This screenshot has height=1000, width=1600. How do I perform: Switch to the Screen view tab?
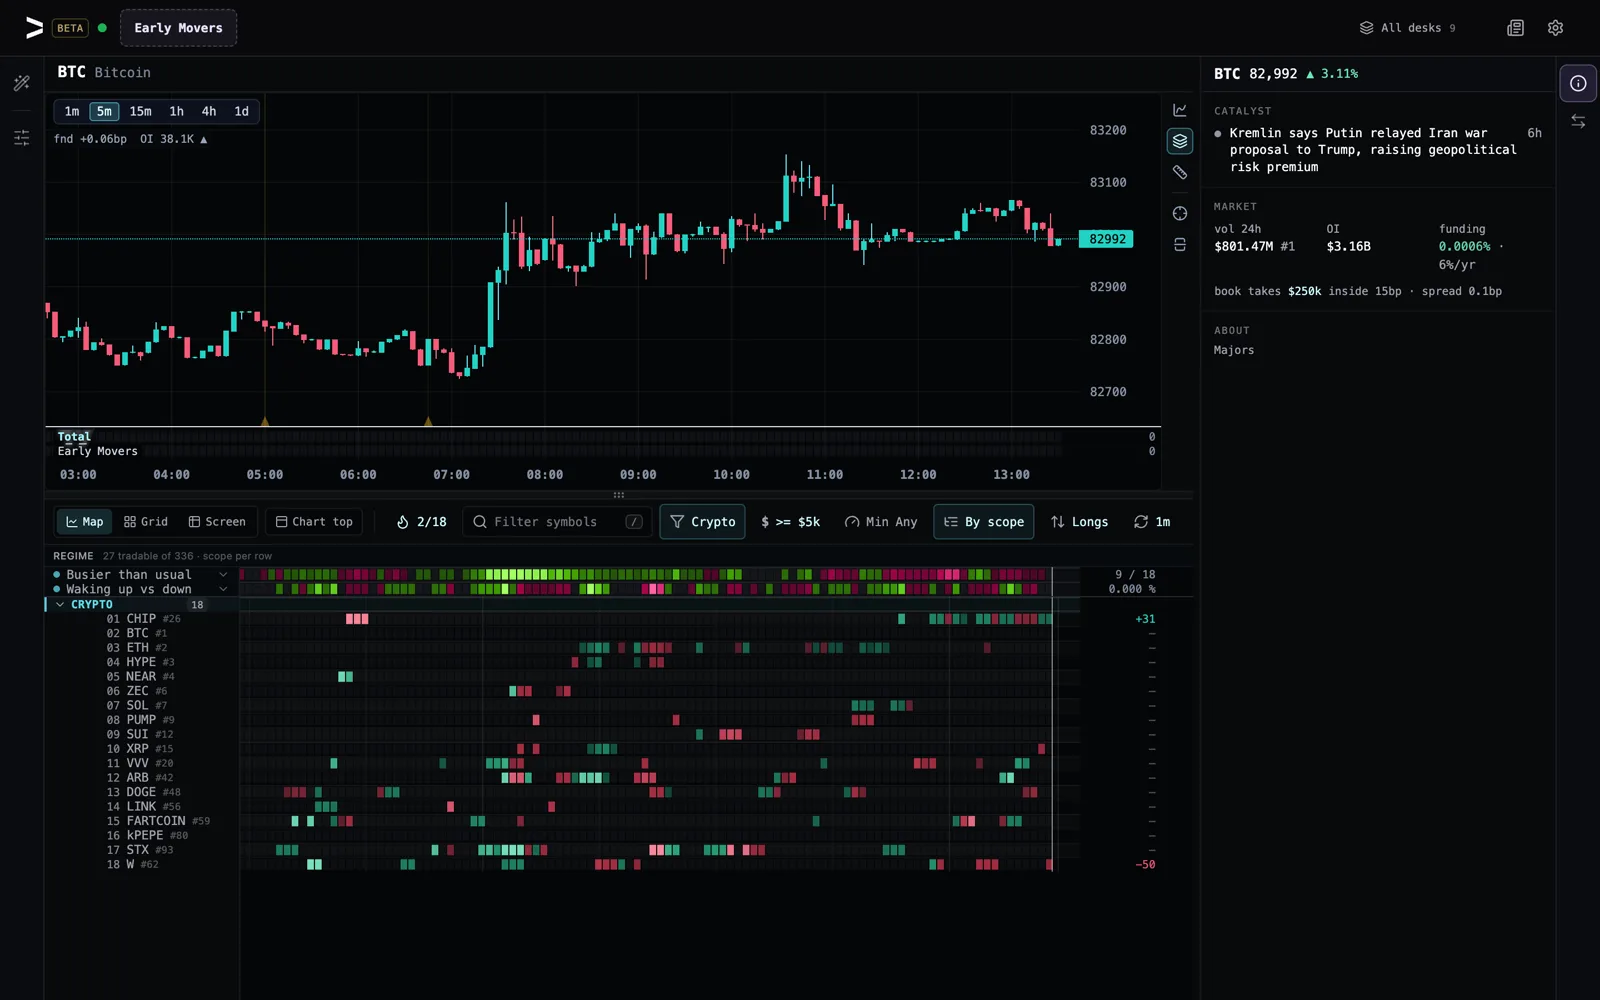pos(217,522)
